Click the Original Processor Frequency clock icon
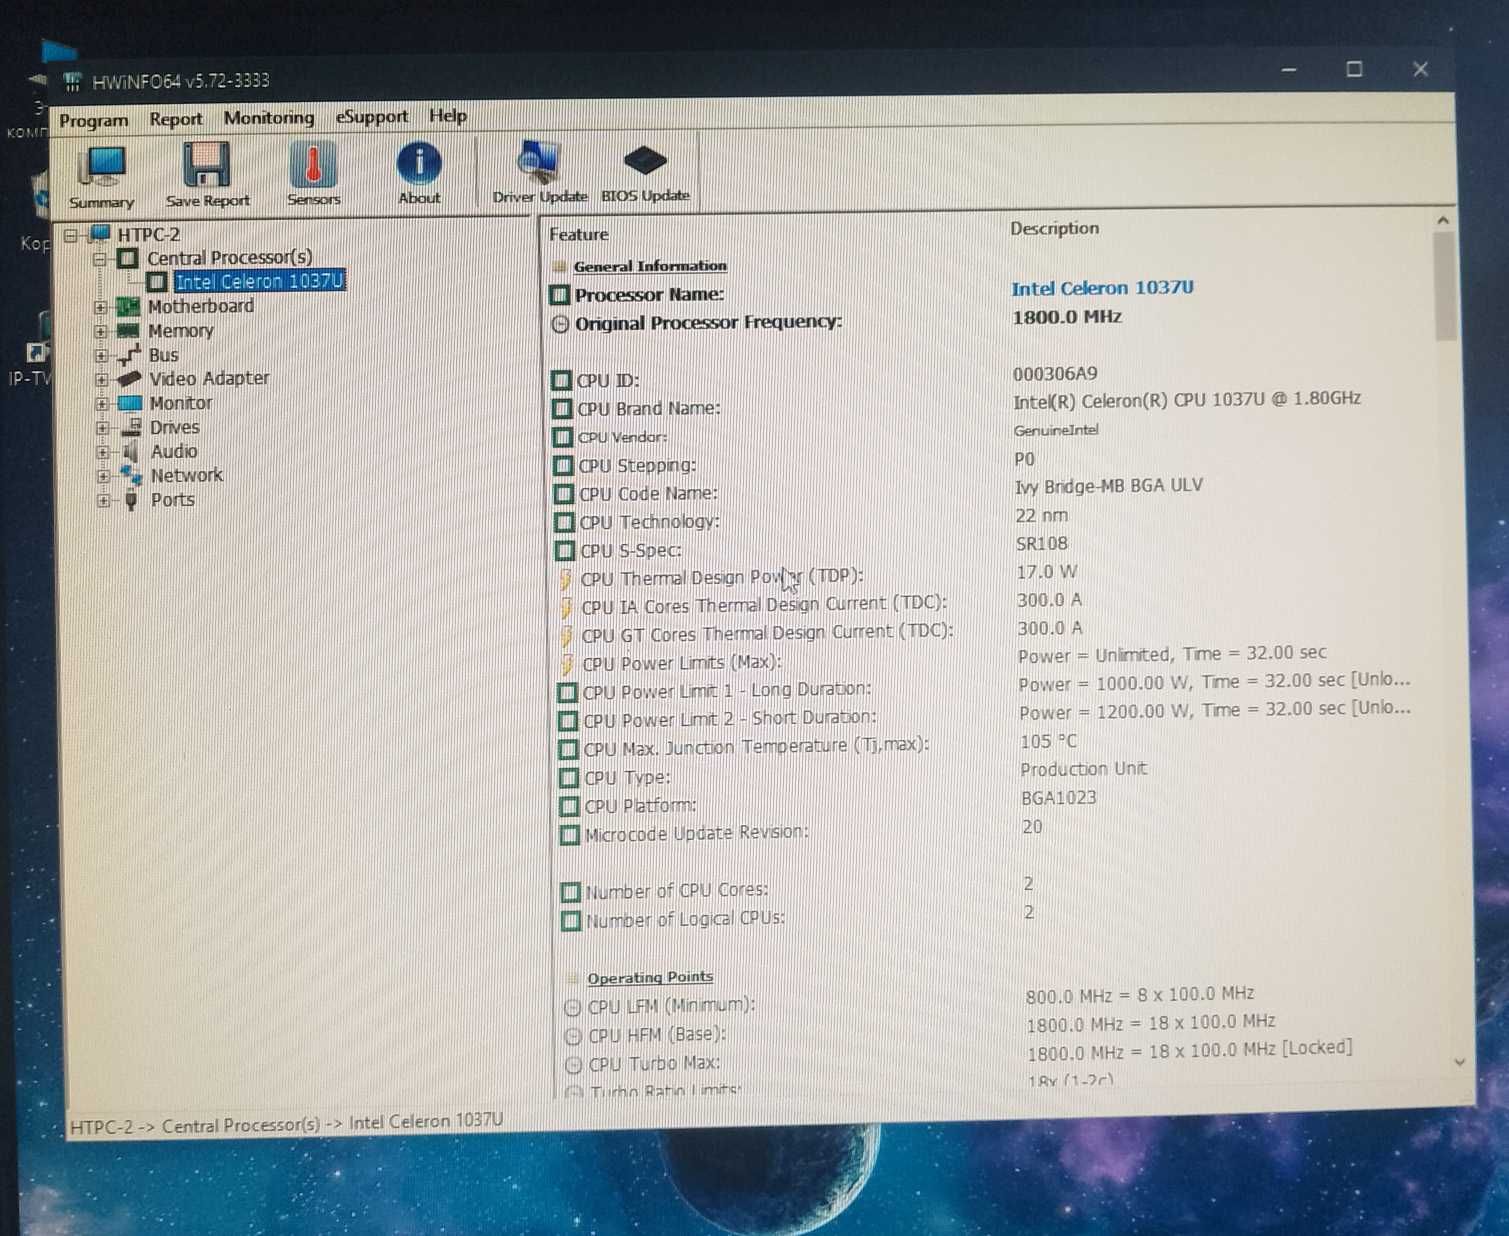 (561, 324)
